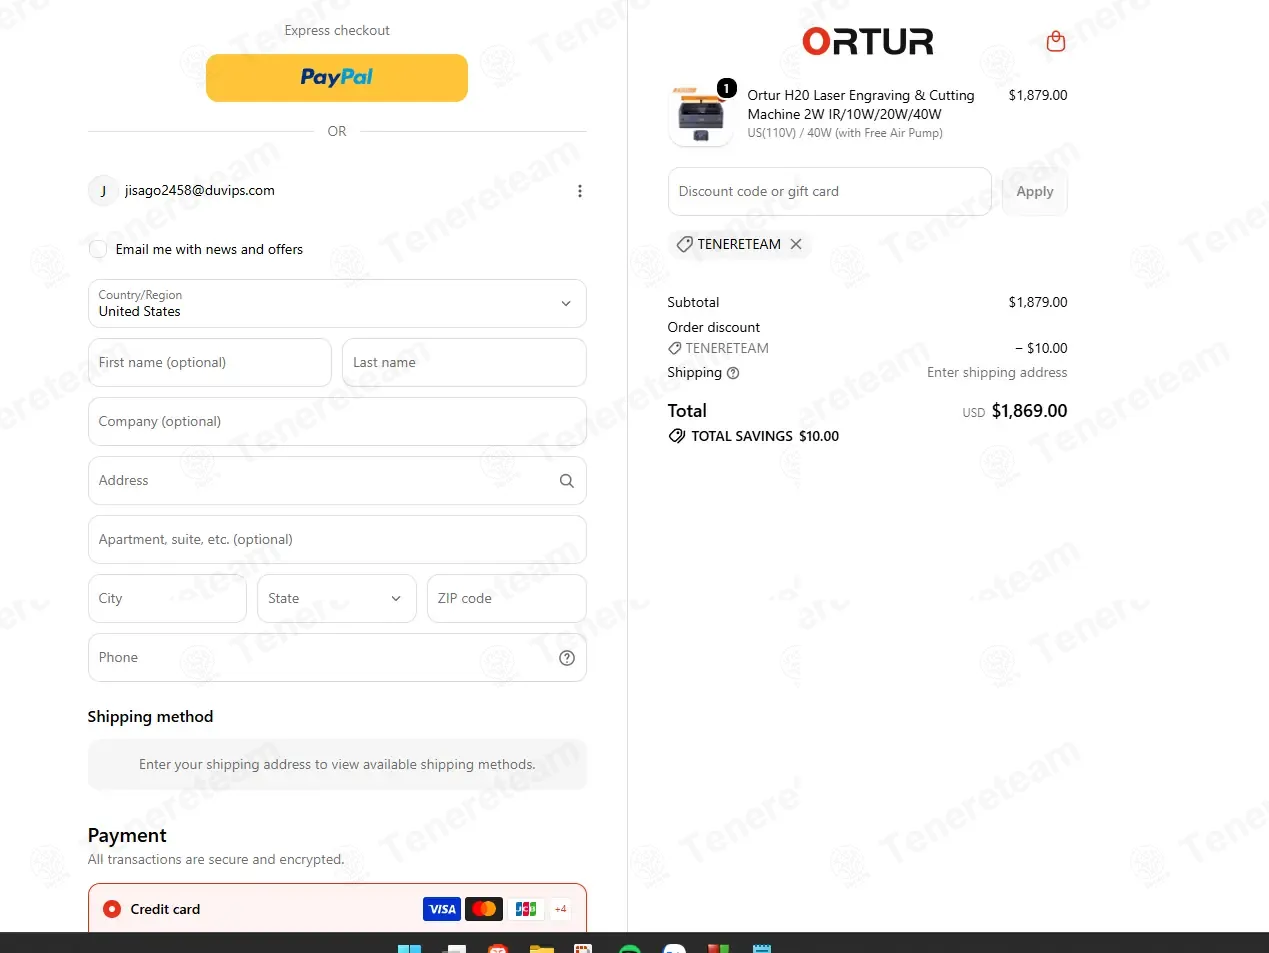Screen dimensions: 1269x953
Task: Tick the Email me with news and offers checkbox
Action: (x=98, y=249)
